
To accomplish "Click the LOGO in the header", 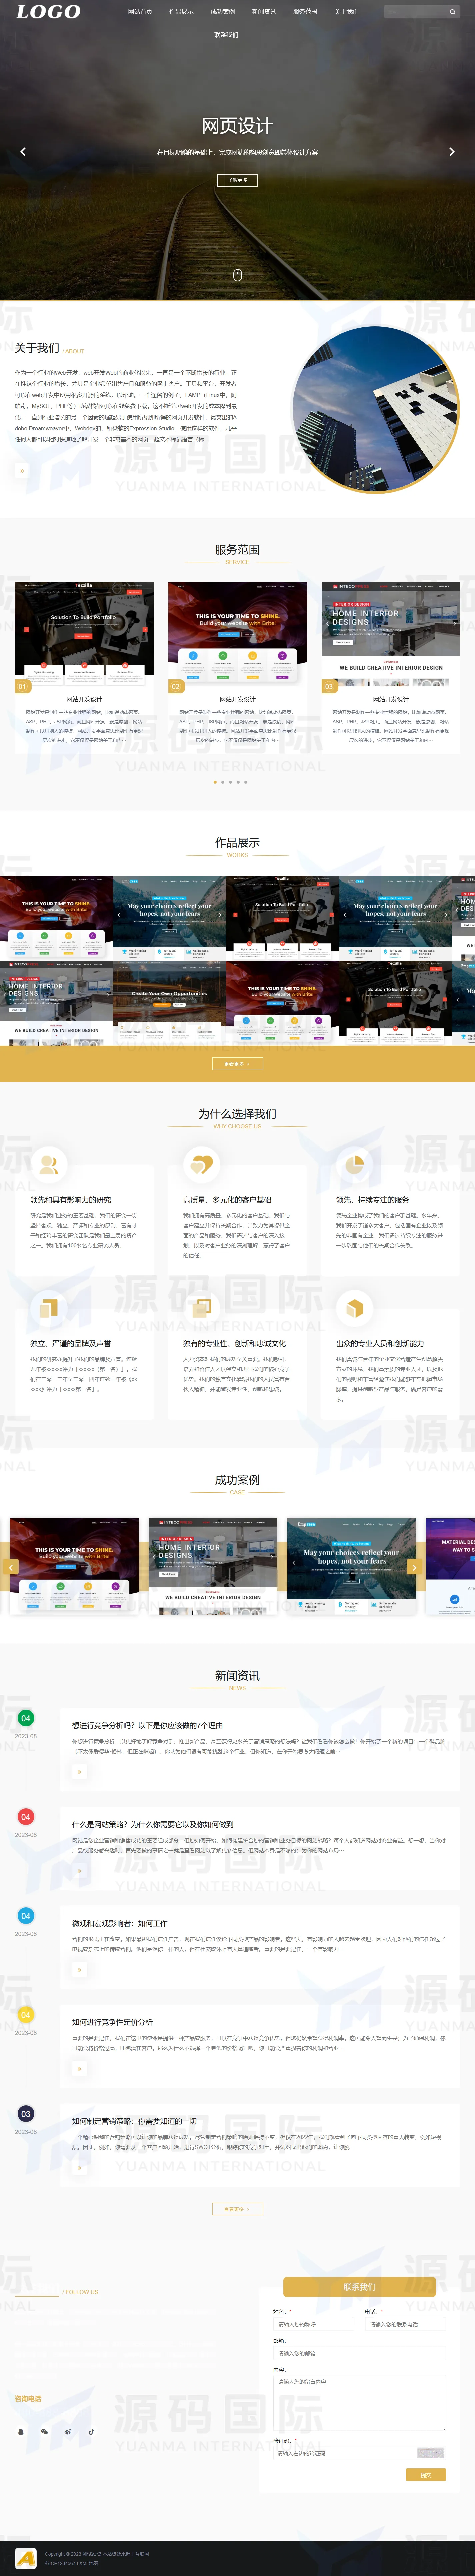I will [48, 12].
